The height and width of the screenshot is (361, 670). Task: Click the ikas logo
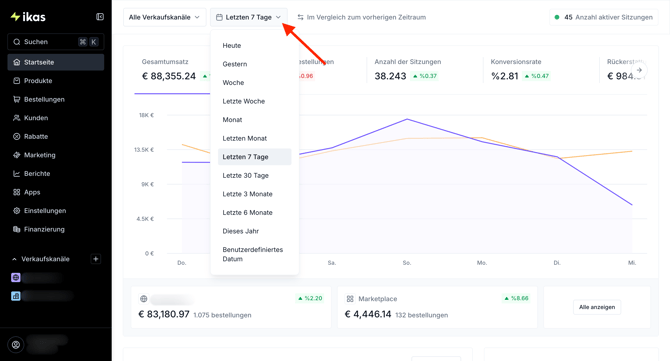pos(28,17)
